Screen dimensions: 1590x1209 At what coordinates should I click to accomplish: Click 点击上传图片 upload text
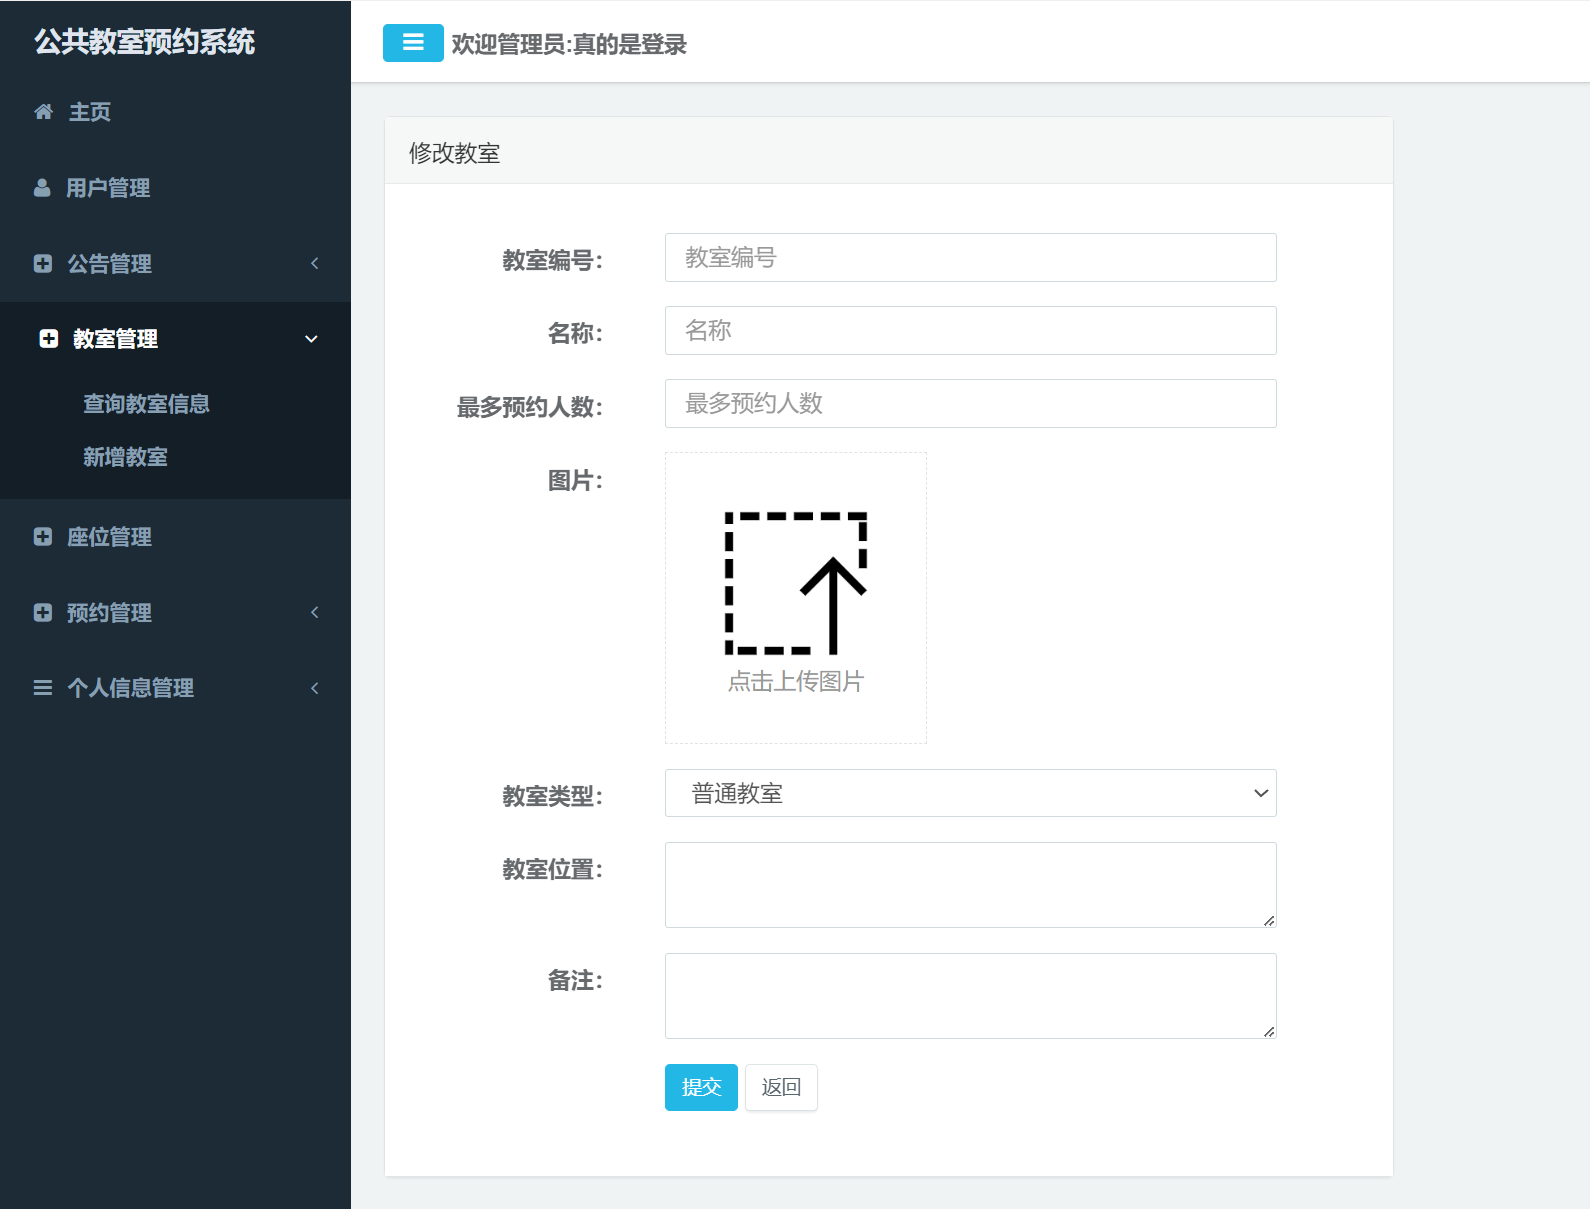point(796,682)
